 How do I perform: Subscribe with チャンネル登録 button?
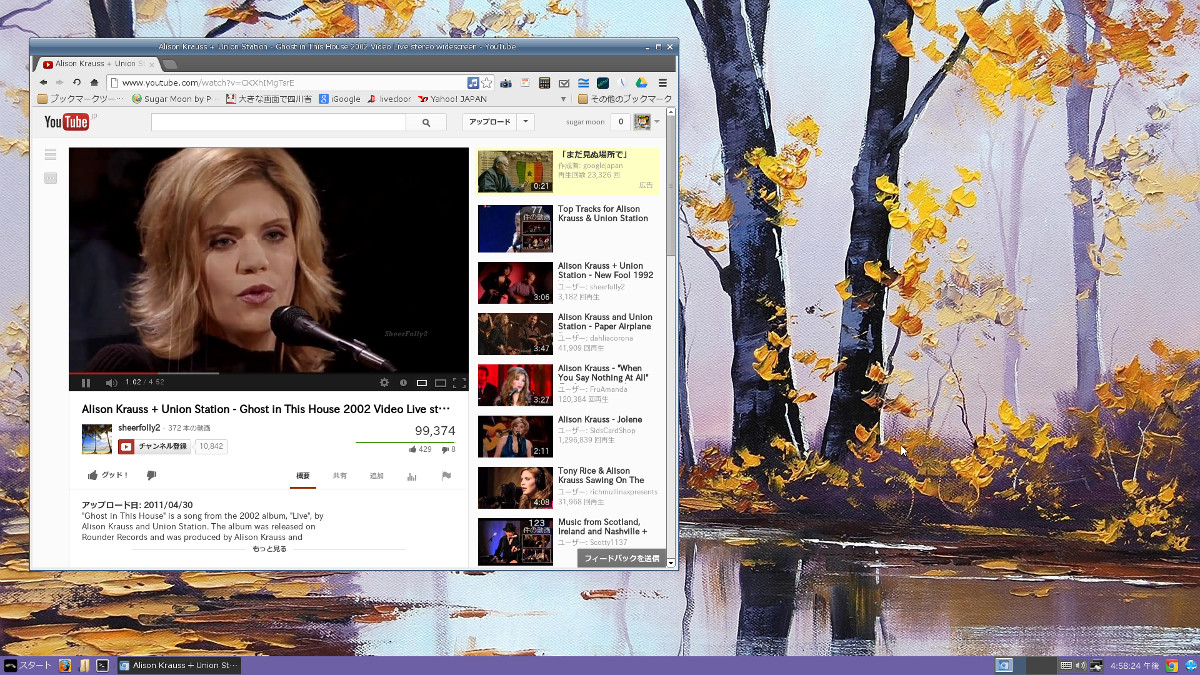coord(155,446)
